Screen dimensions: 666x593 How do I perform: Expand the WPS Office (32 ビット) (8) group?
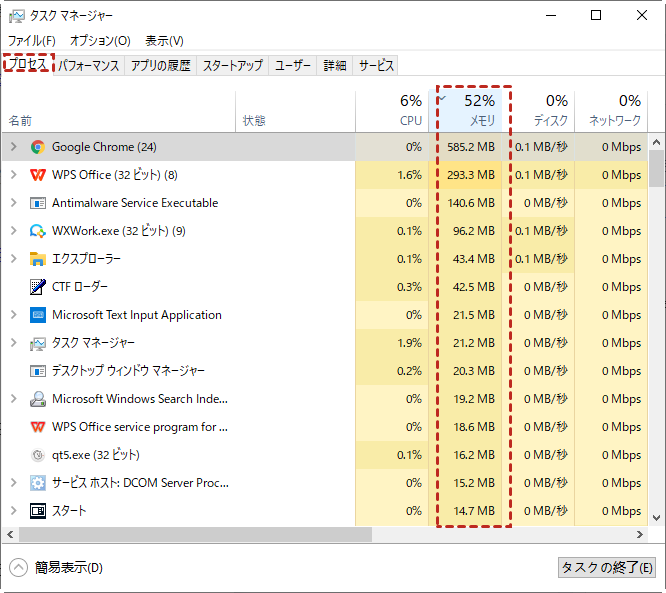(x=14, y=175)
